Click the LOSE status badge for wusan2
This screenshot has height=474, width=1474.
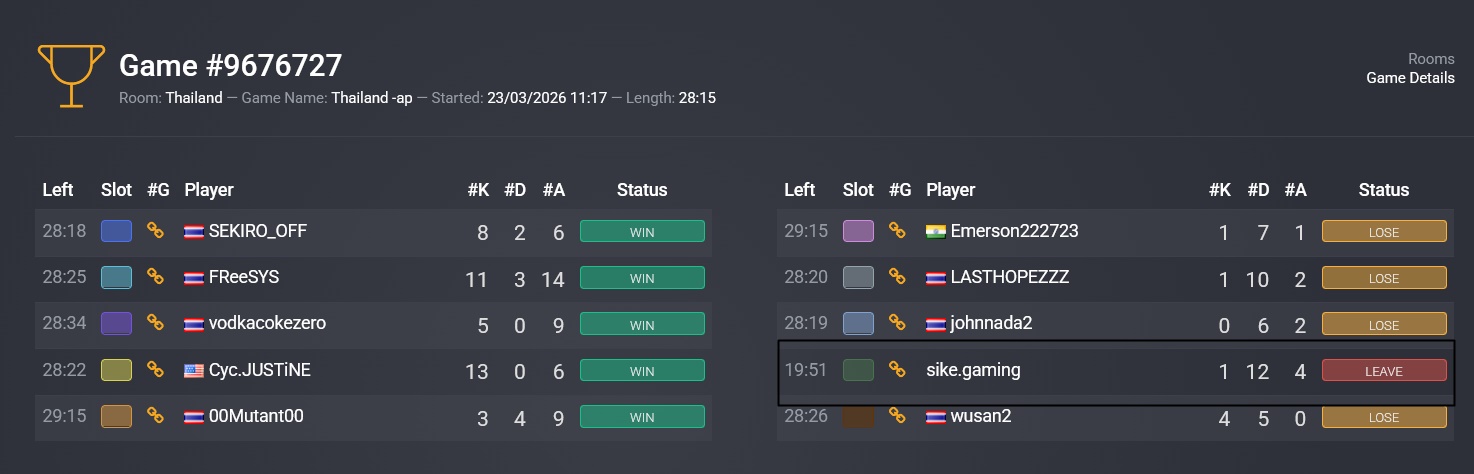(x=1384, y=417)
